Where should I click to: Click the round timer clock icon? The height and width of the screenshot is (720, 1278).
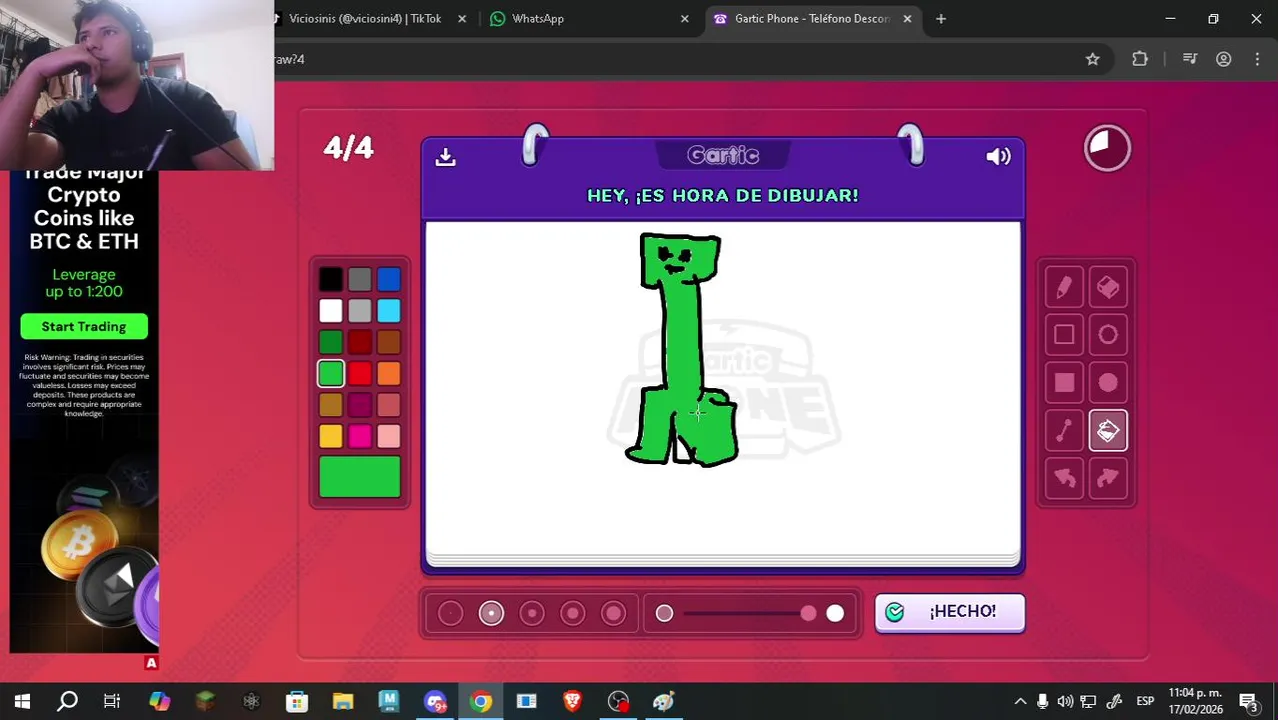pyautogui.click(x=1107, y=148)
